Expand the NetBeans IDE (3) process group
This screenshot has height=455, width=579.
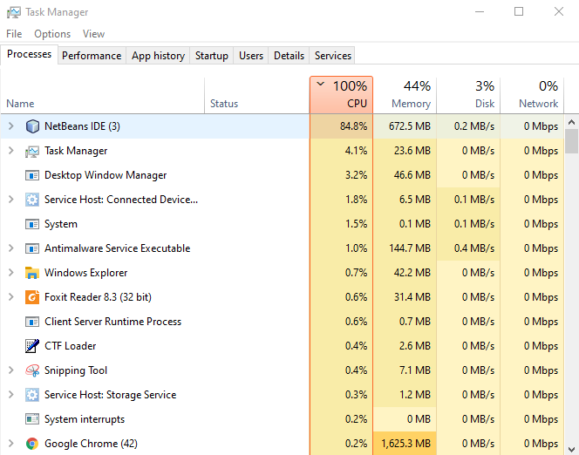point(11,126)
